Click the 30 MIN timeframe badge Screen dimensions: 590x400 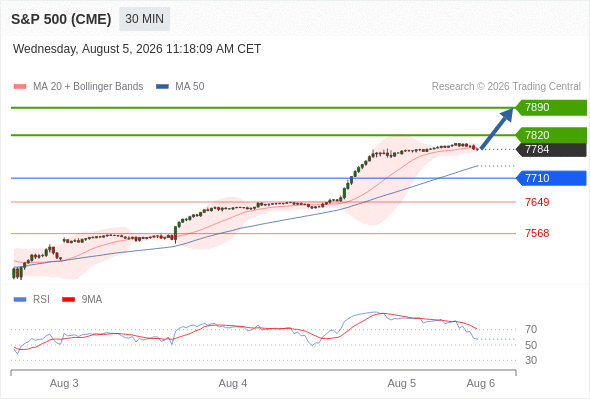pyautogui.click(x=144, y=19)
